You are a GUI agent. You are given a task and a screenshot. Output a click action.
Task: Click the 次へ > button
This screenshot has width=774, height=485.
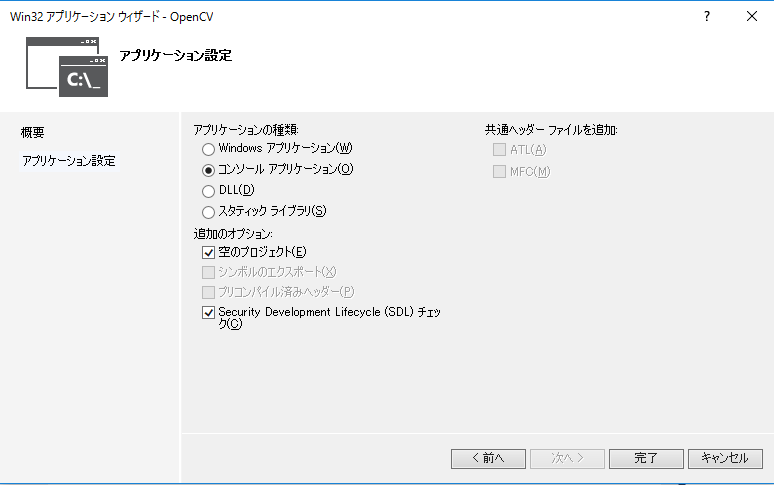(567, 458)
